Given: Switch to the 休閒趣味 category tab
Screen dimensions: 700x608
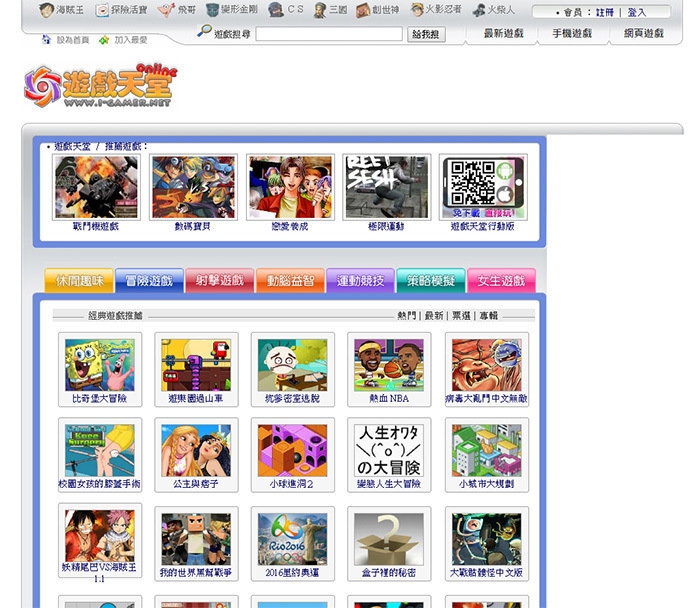Looking at the screenshot, I should pos(79,281).
